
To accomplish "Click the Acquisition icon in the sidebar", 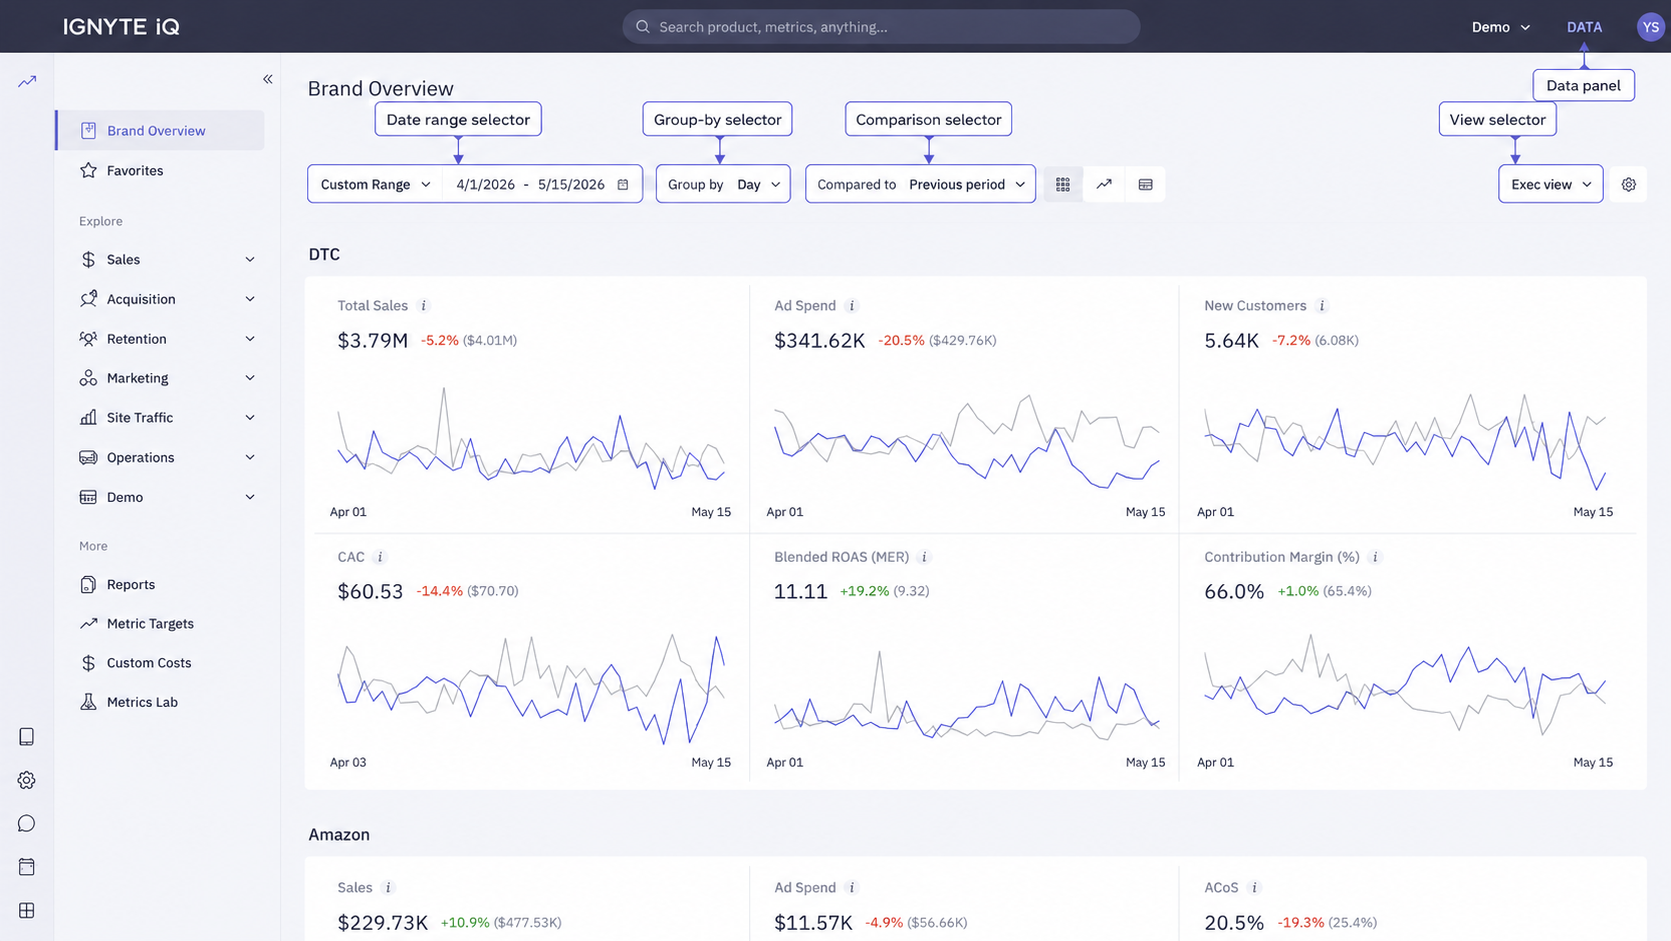I will [88, 299].
